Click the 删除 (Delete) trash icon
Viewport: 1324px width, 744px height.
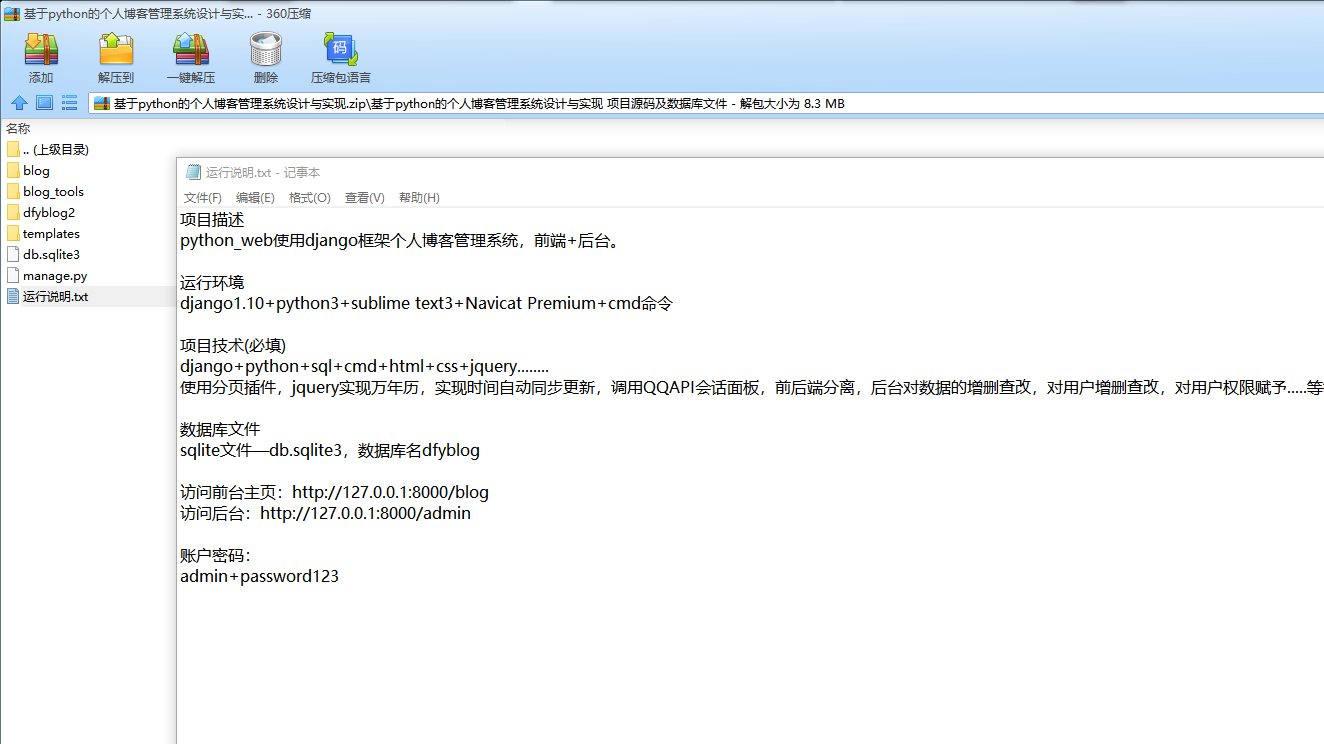click(266, 49)
